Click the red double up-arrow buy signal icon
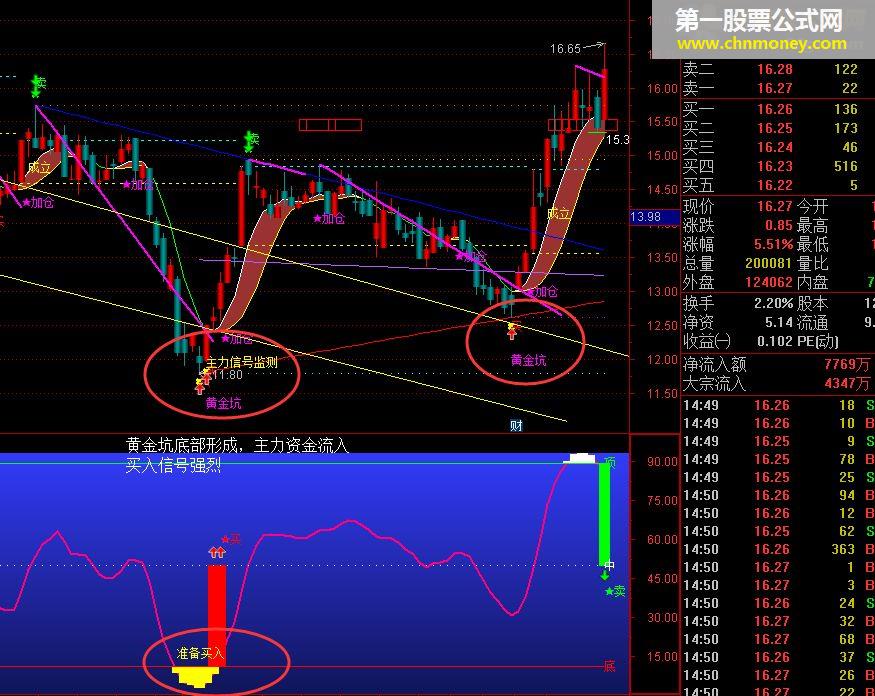The width and height of the screenshot is (875, 696). tap(217, 553)
